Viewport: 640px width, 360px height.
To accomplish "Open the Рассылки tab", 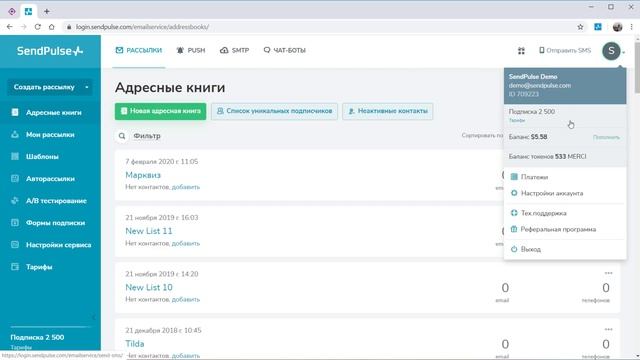I will tap(139, 50).
